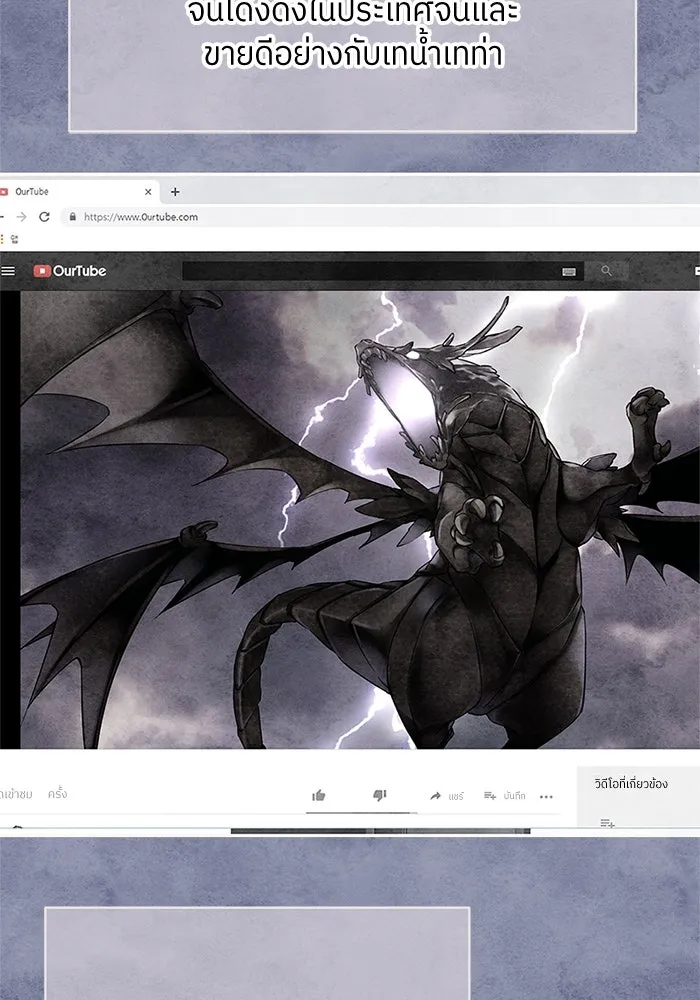
Task: View site info via padlock icon
Action: tap(72, 217)
